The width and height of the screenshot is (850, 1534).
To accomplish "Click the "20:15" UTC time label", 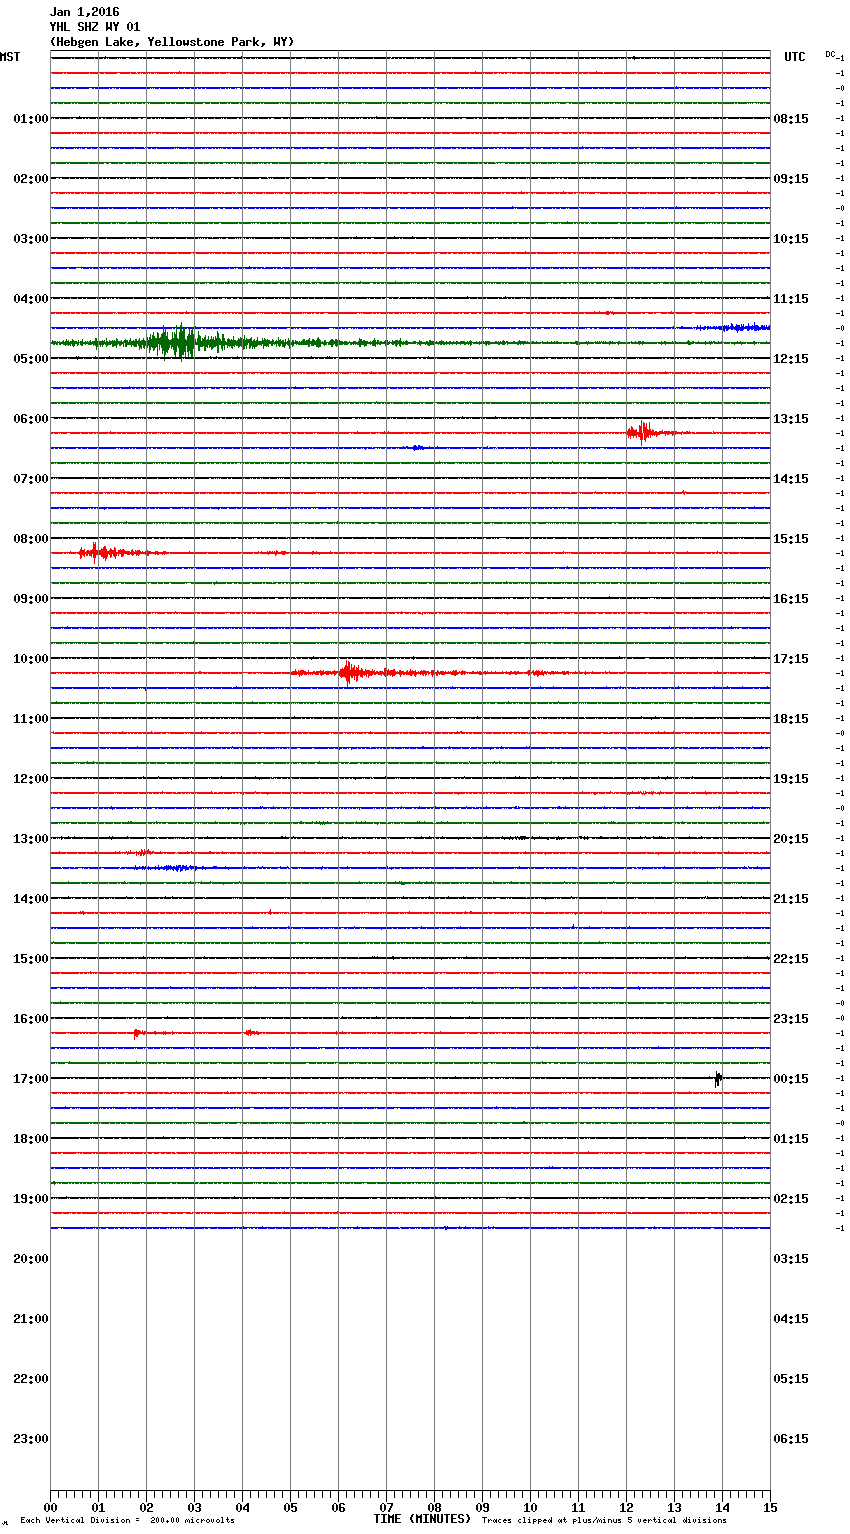I will pyautogui.click(x=791, y=839).
